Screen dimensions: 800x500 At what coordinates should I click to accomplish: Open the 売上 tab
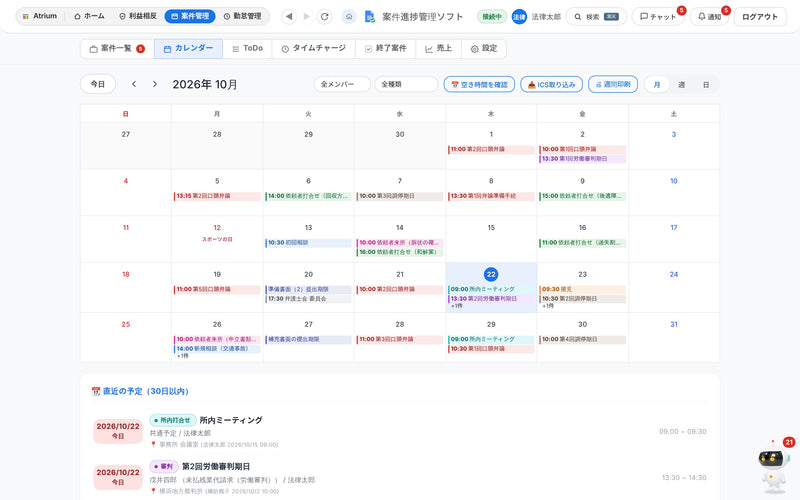439,48
